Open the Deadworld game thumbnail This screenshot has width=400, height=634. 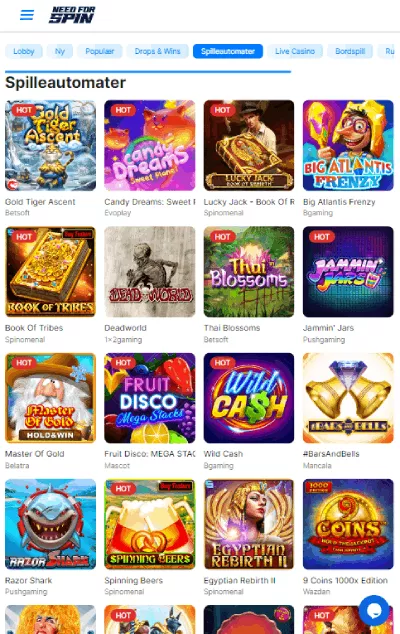point(150,272)
